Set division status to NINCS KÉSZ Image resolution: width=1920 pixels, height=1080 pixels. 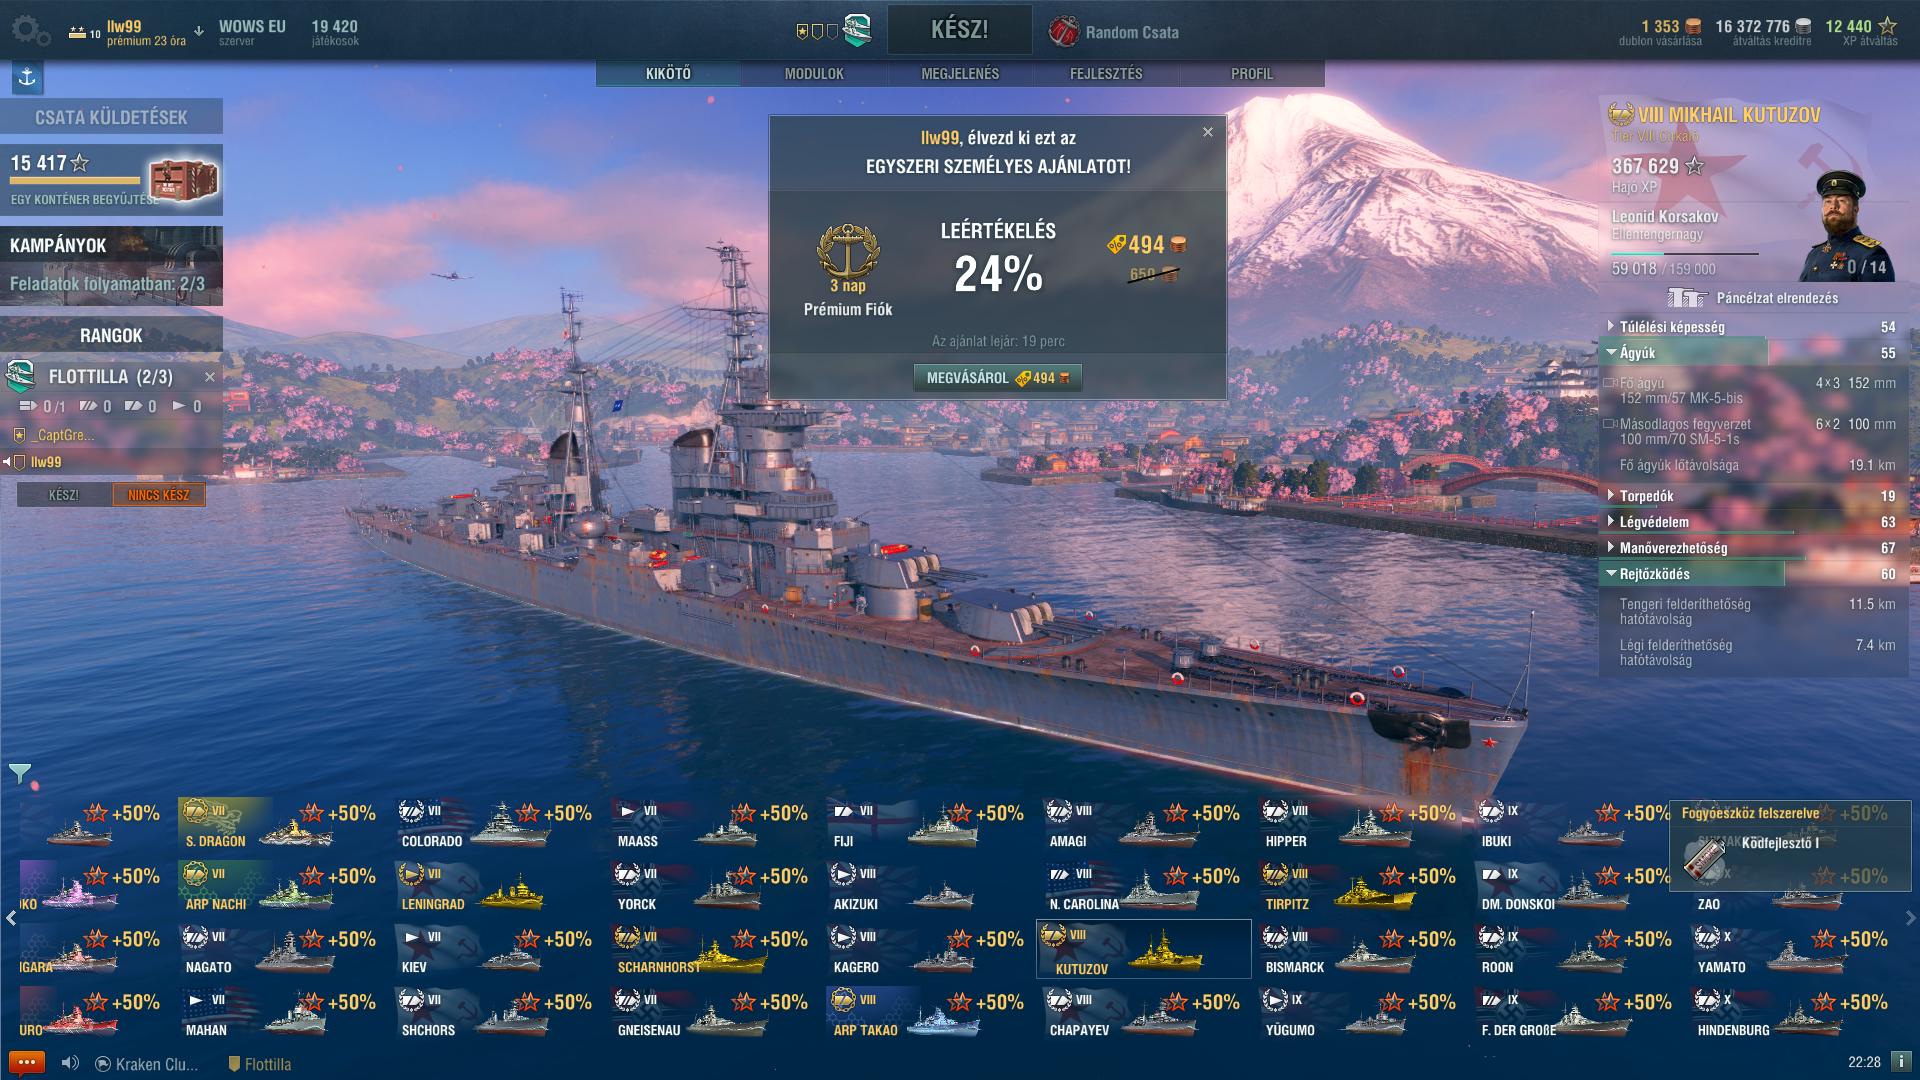tap(158, 495)
